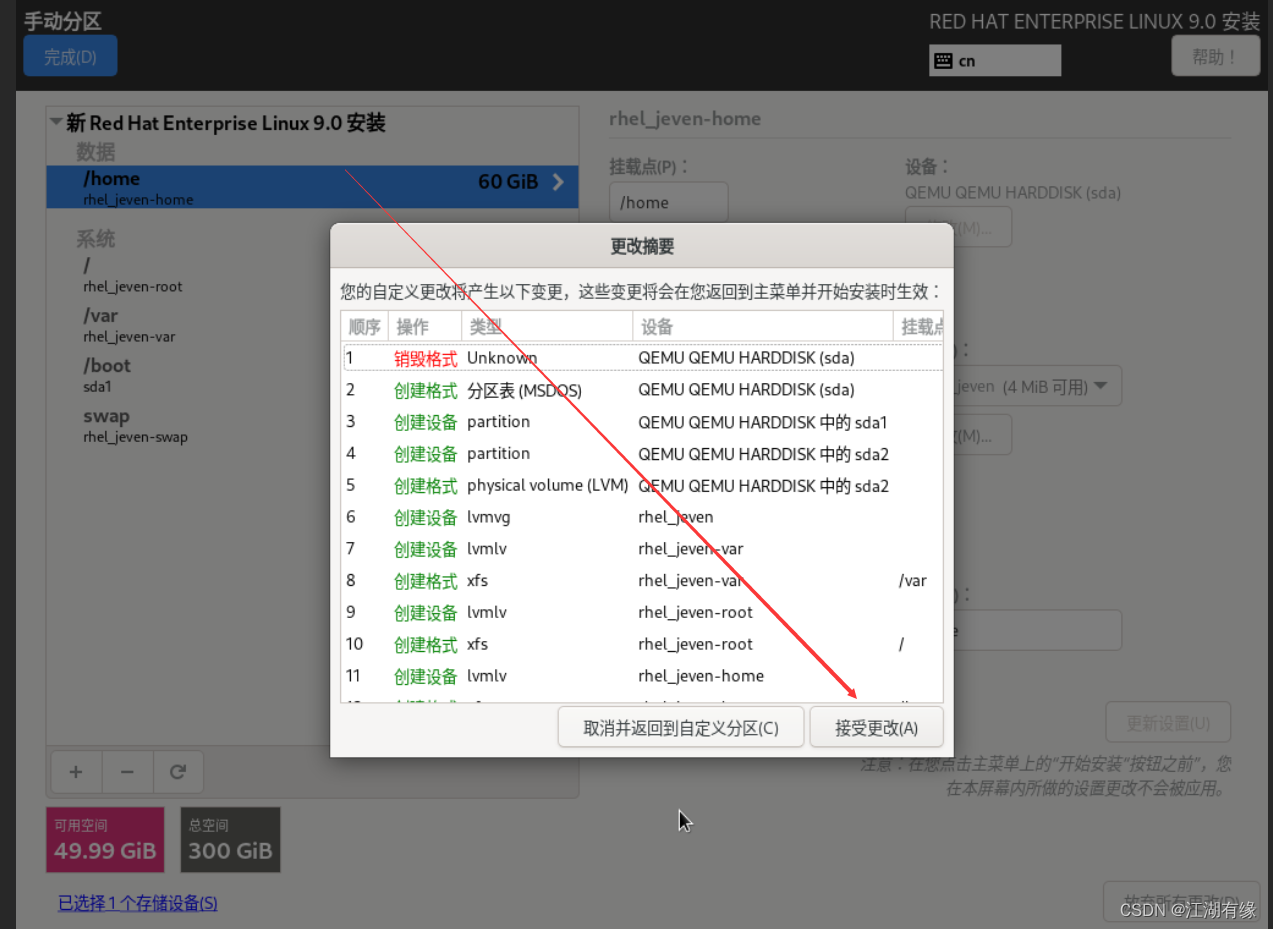The image size is (1273, 929).
Task: Click the pink 可用空间 49.99 GiB indicator
Action: tap(104, 839)
